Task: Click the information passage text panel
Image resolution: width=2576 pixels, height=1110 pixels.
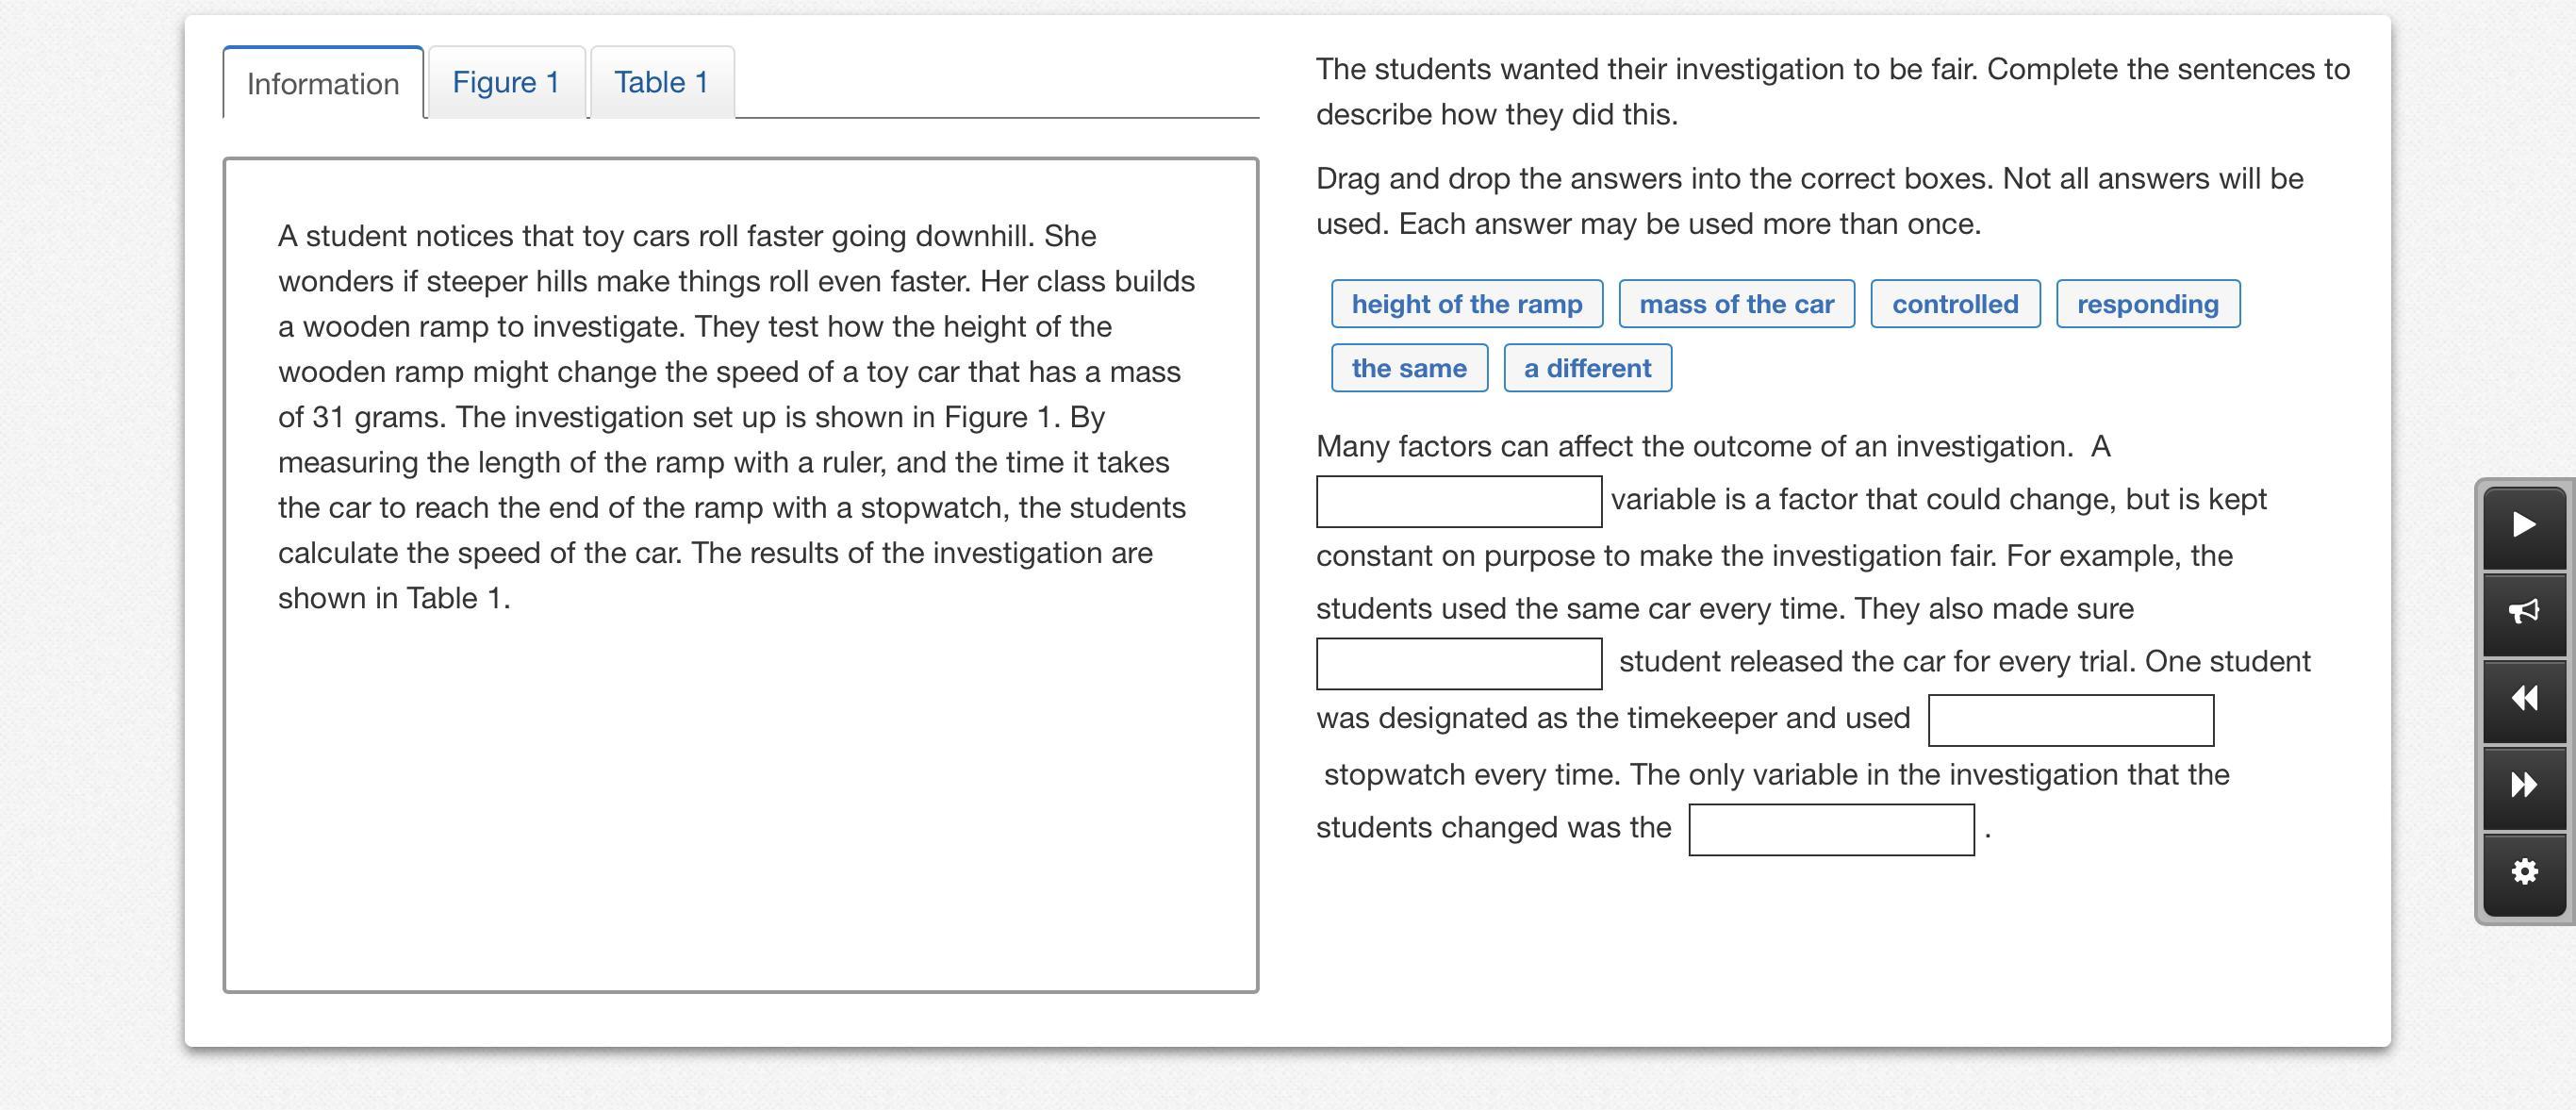Action: (740, 574)
